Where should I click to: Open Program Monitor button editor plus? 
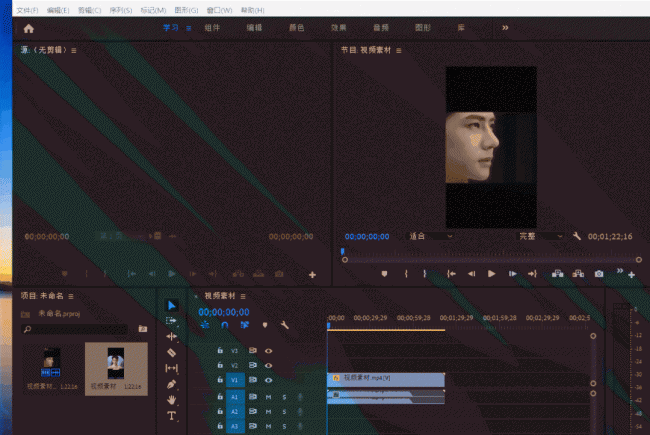[631, 275]
